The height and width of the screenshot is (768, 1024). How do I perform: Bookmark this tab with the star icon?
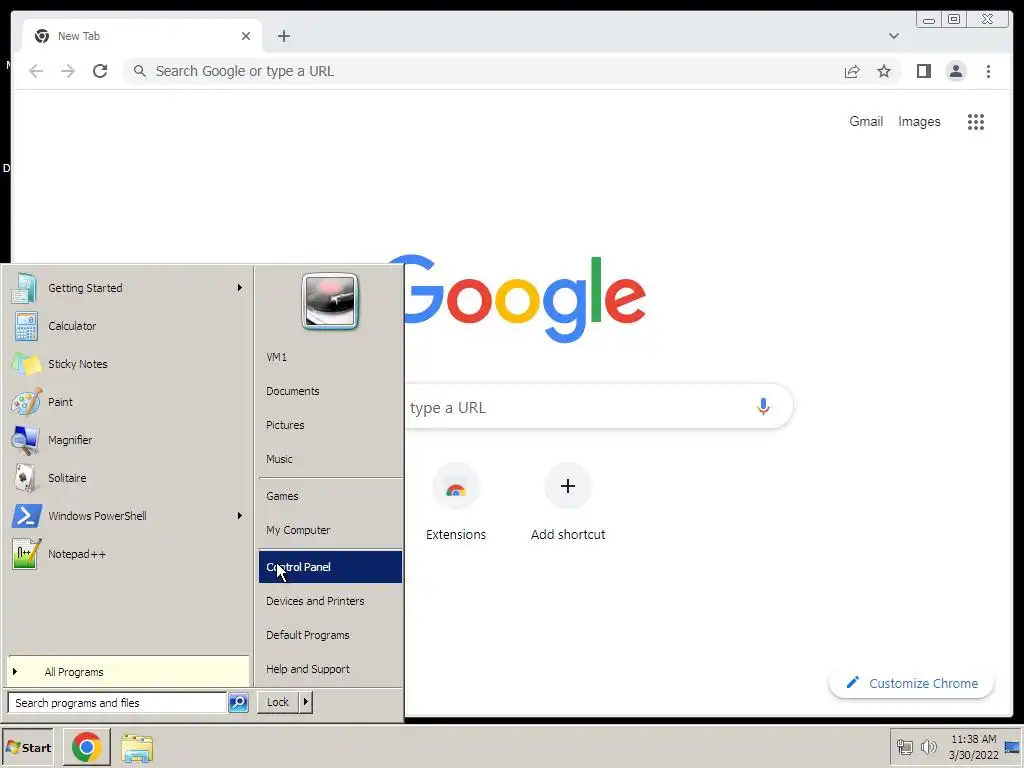tap(884, 71)
